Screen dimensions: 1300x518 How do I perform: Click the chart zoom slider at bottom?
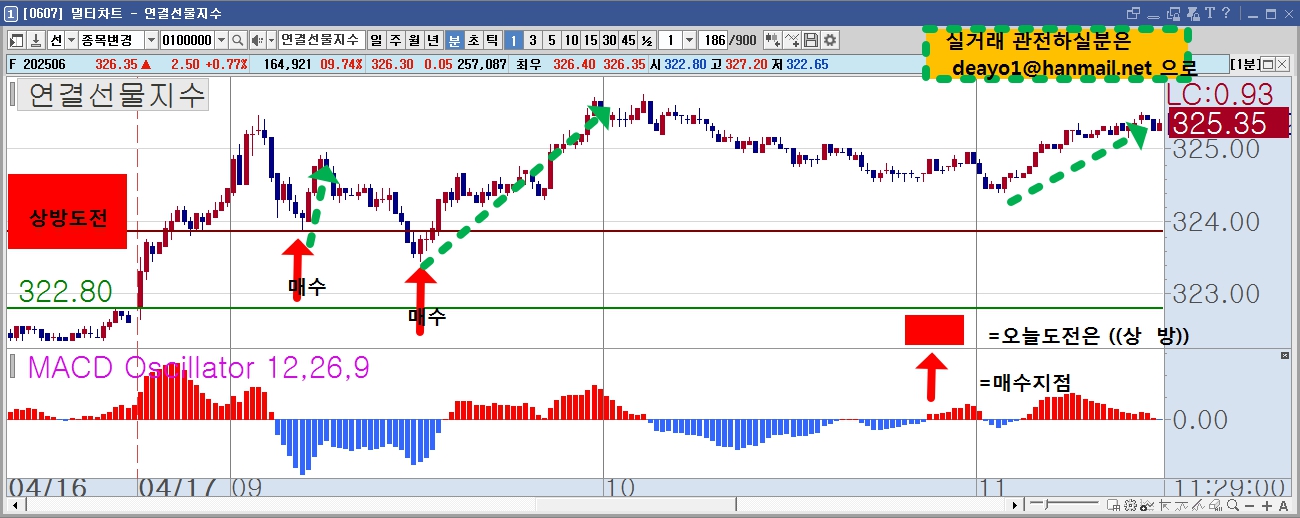(1046, 505)
